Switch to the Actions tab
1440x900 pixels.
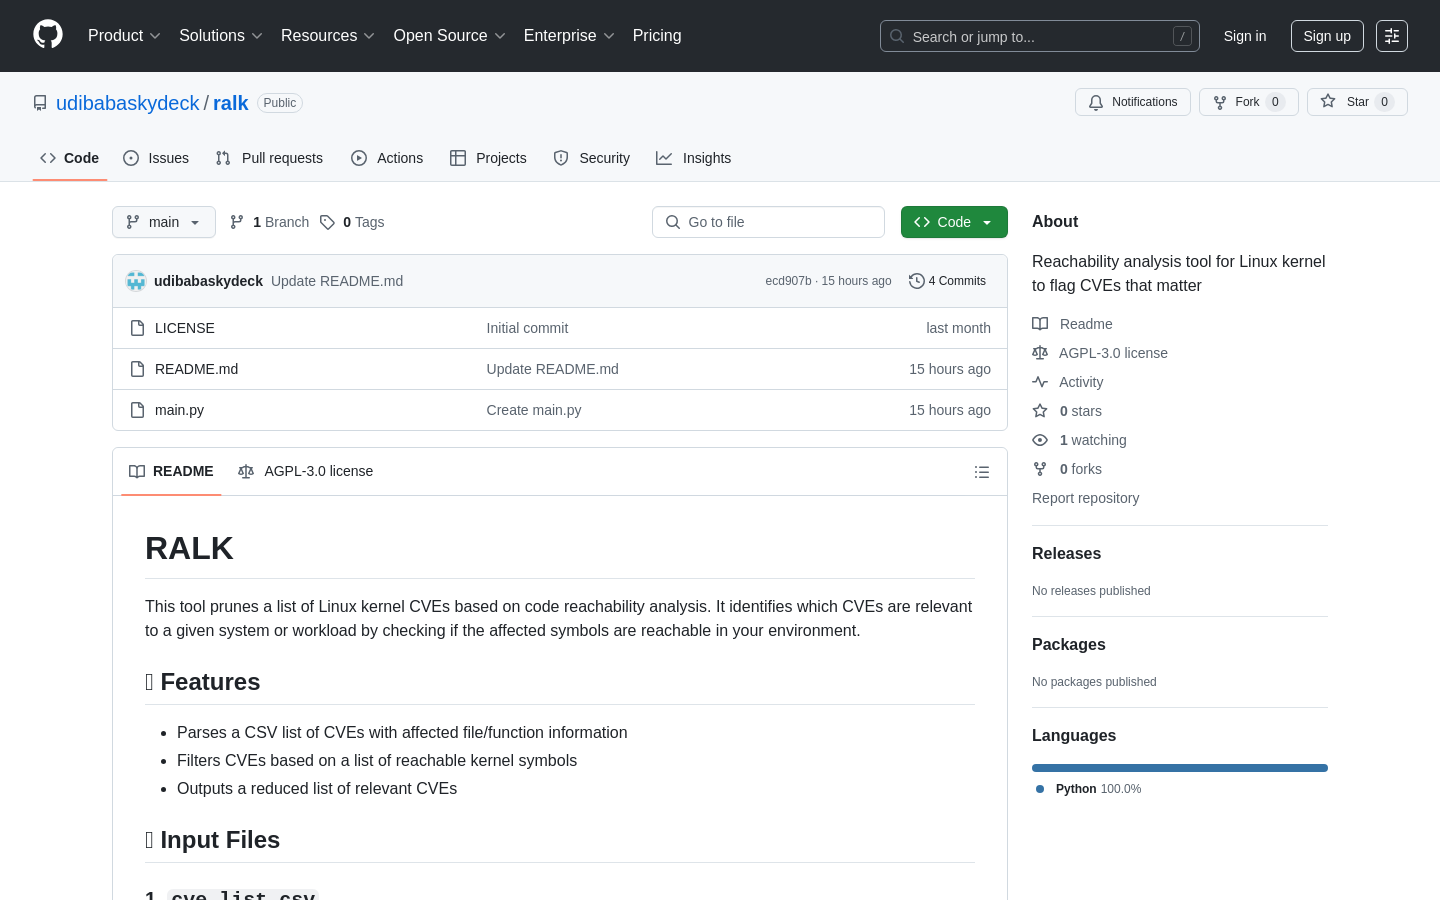(x=387, y=158)
